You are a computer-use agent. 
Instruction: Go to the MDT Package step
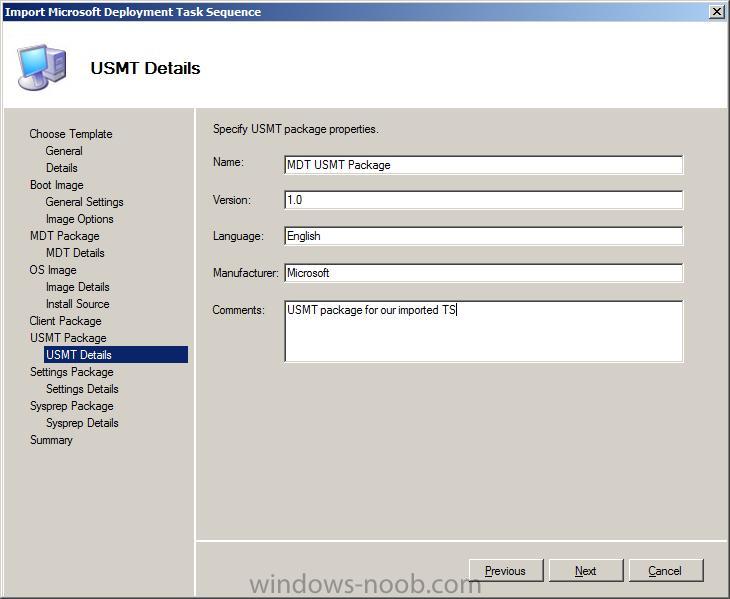(x=65, y=236)
